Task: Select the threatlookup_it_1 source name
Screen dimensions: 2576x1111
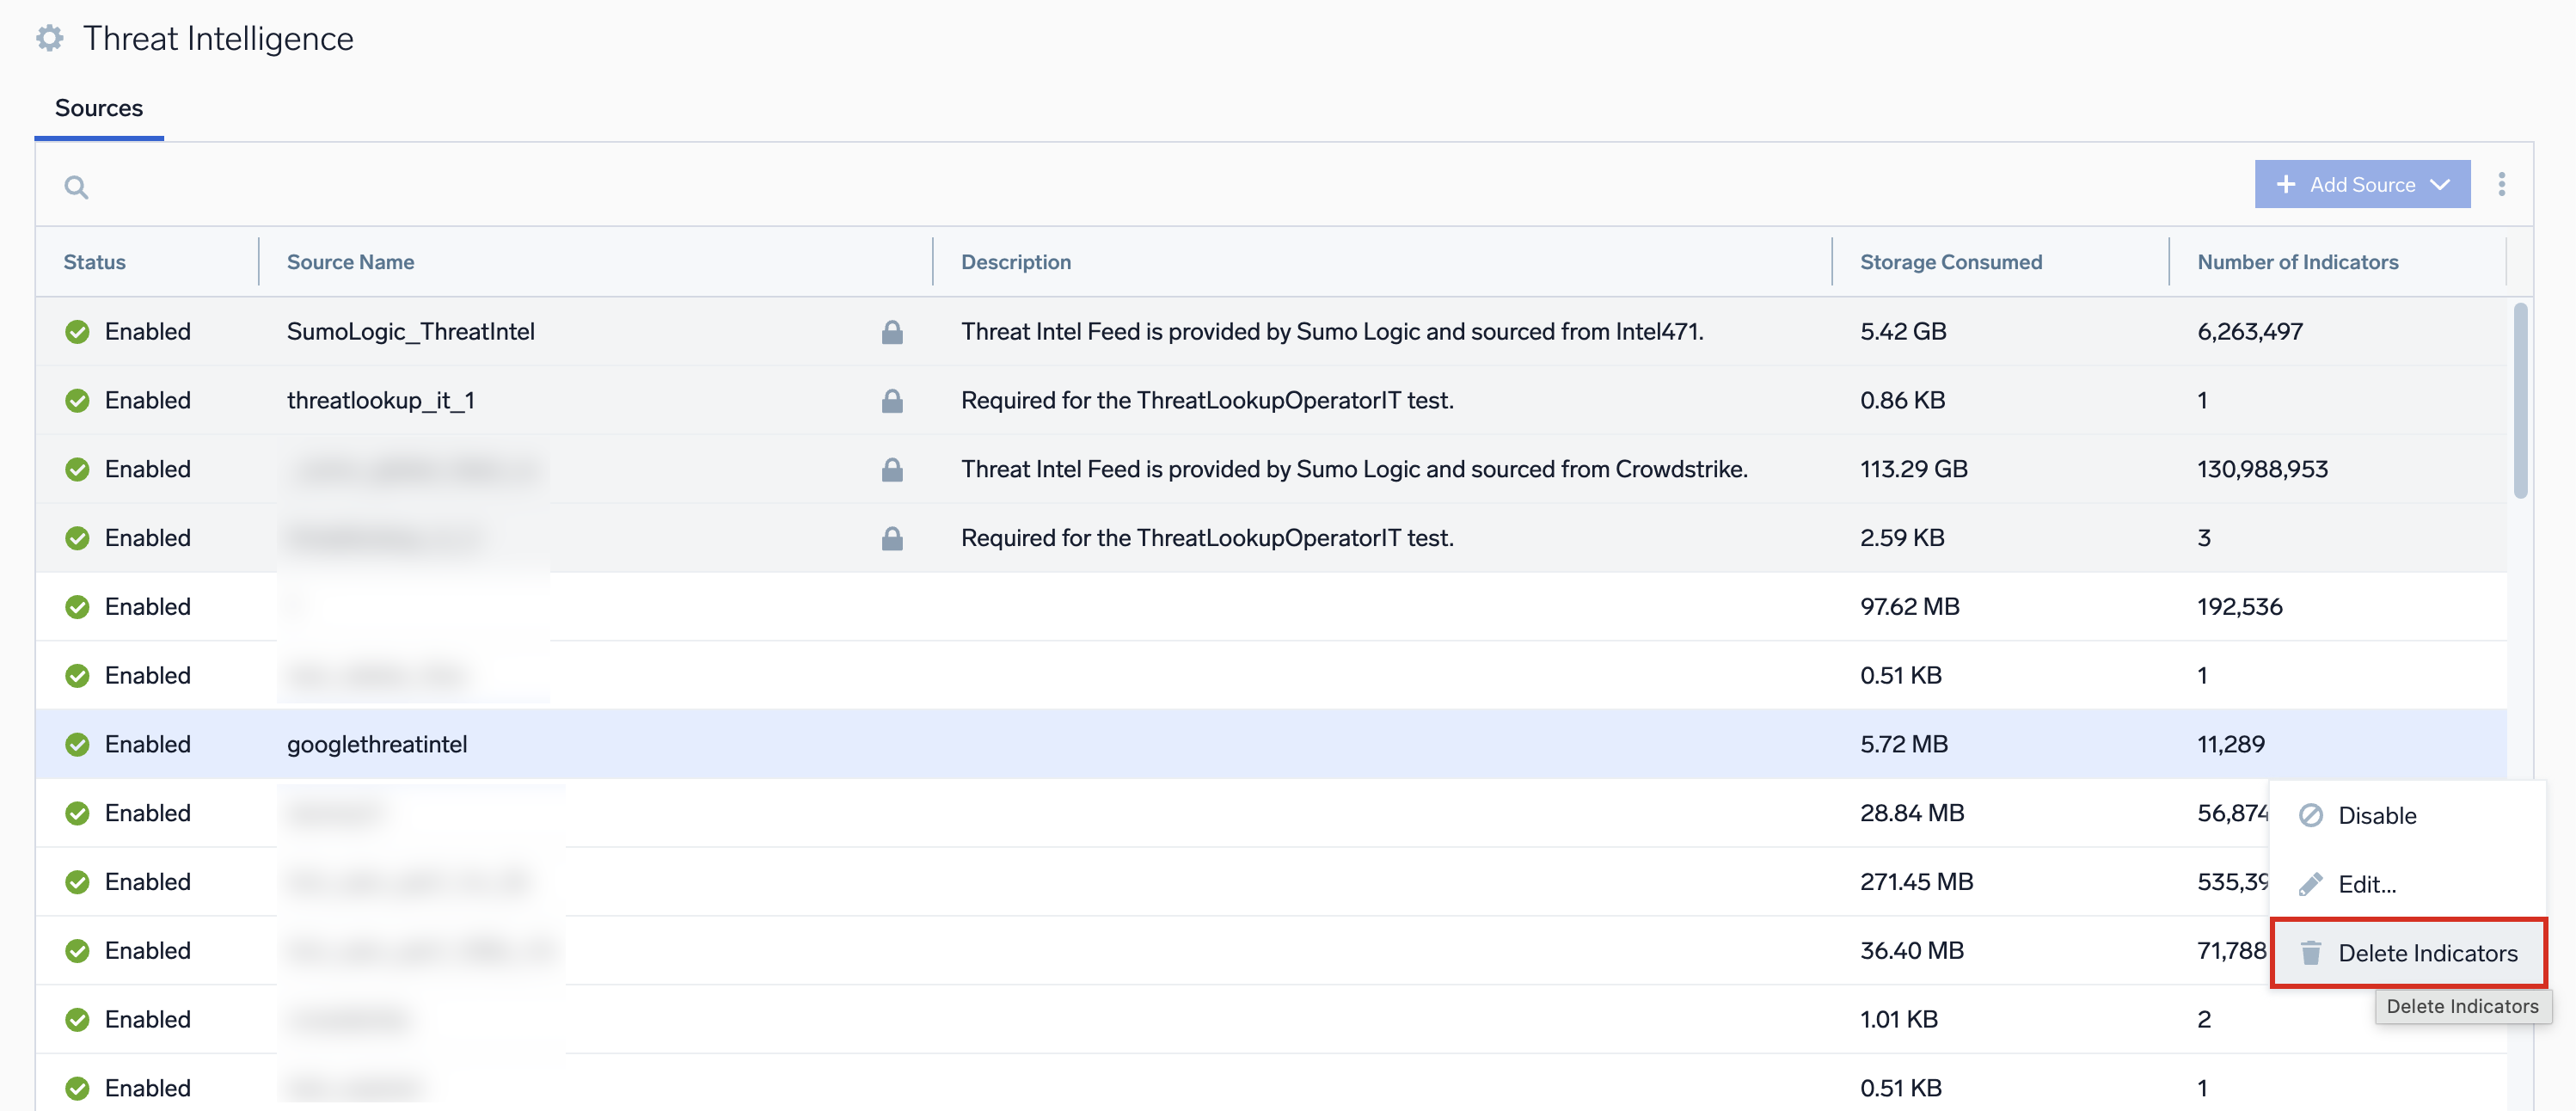Action: (381, 401)
